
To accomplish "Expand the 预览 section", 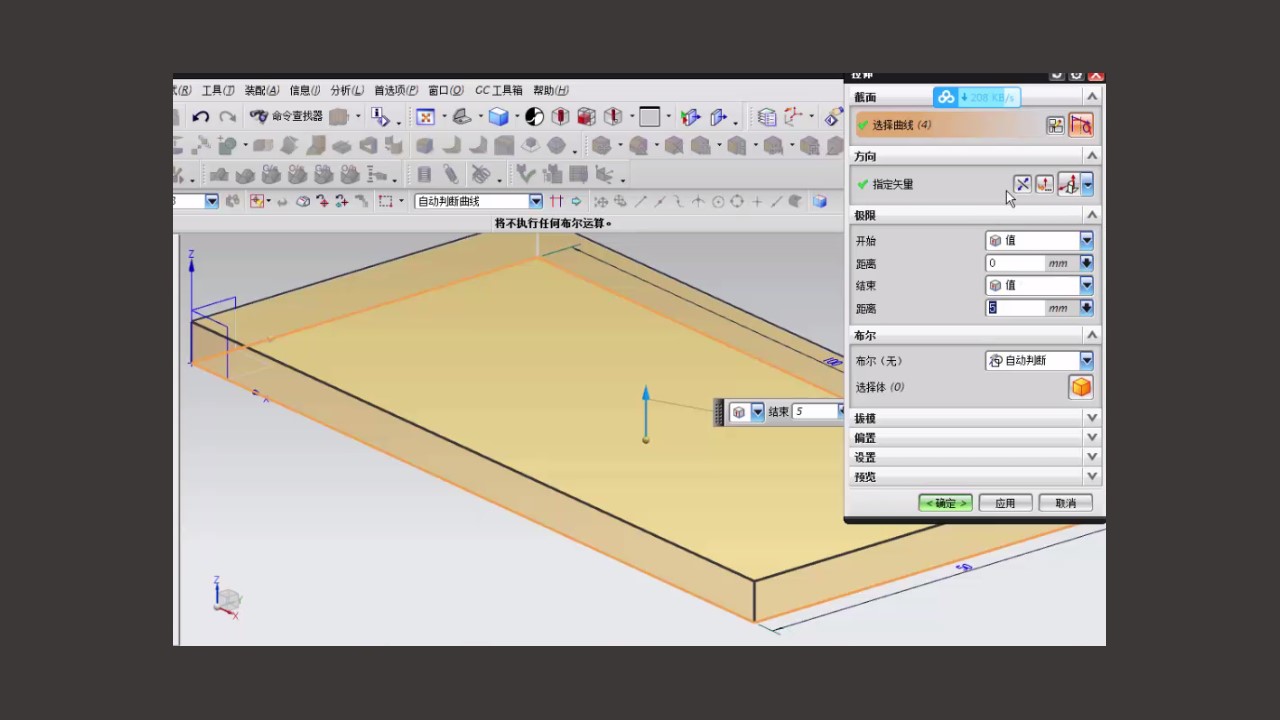I will tap(1092, 476).
